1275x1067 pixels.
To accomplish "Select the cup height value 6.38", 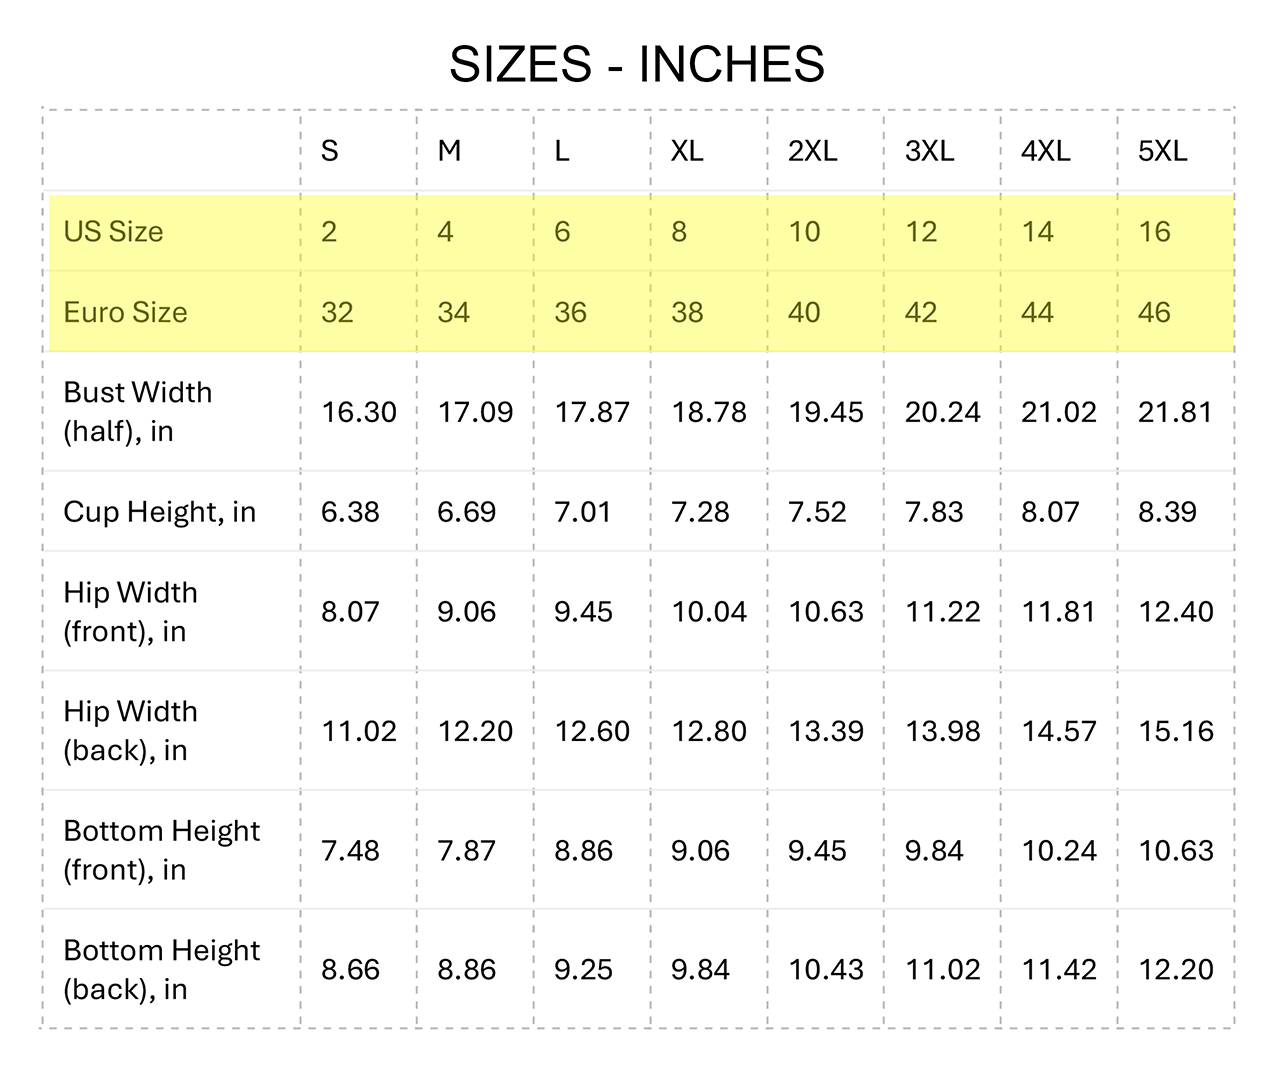I will pyautogui.click(x=350, y=512).
